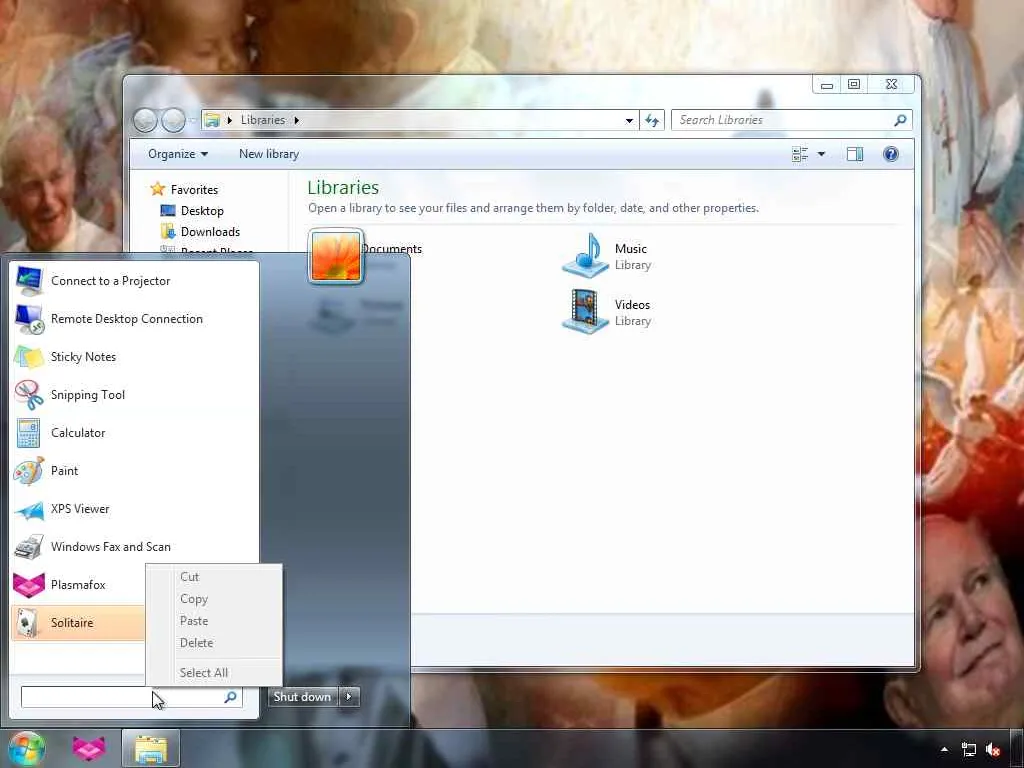
Task: Click New library button
Action: pos(269,154)
